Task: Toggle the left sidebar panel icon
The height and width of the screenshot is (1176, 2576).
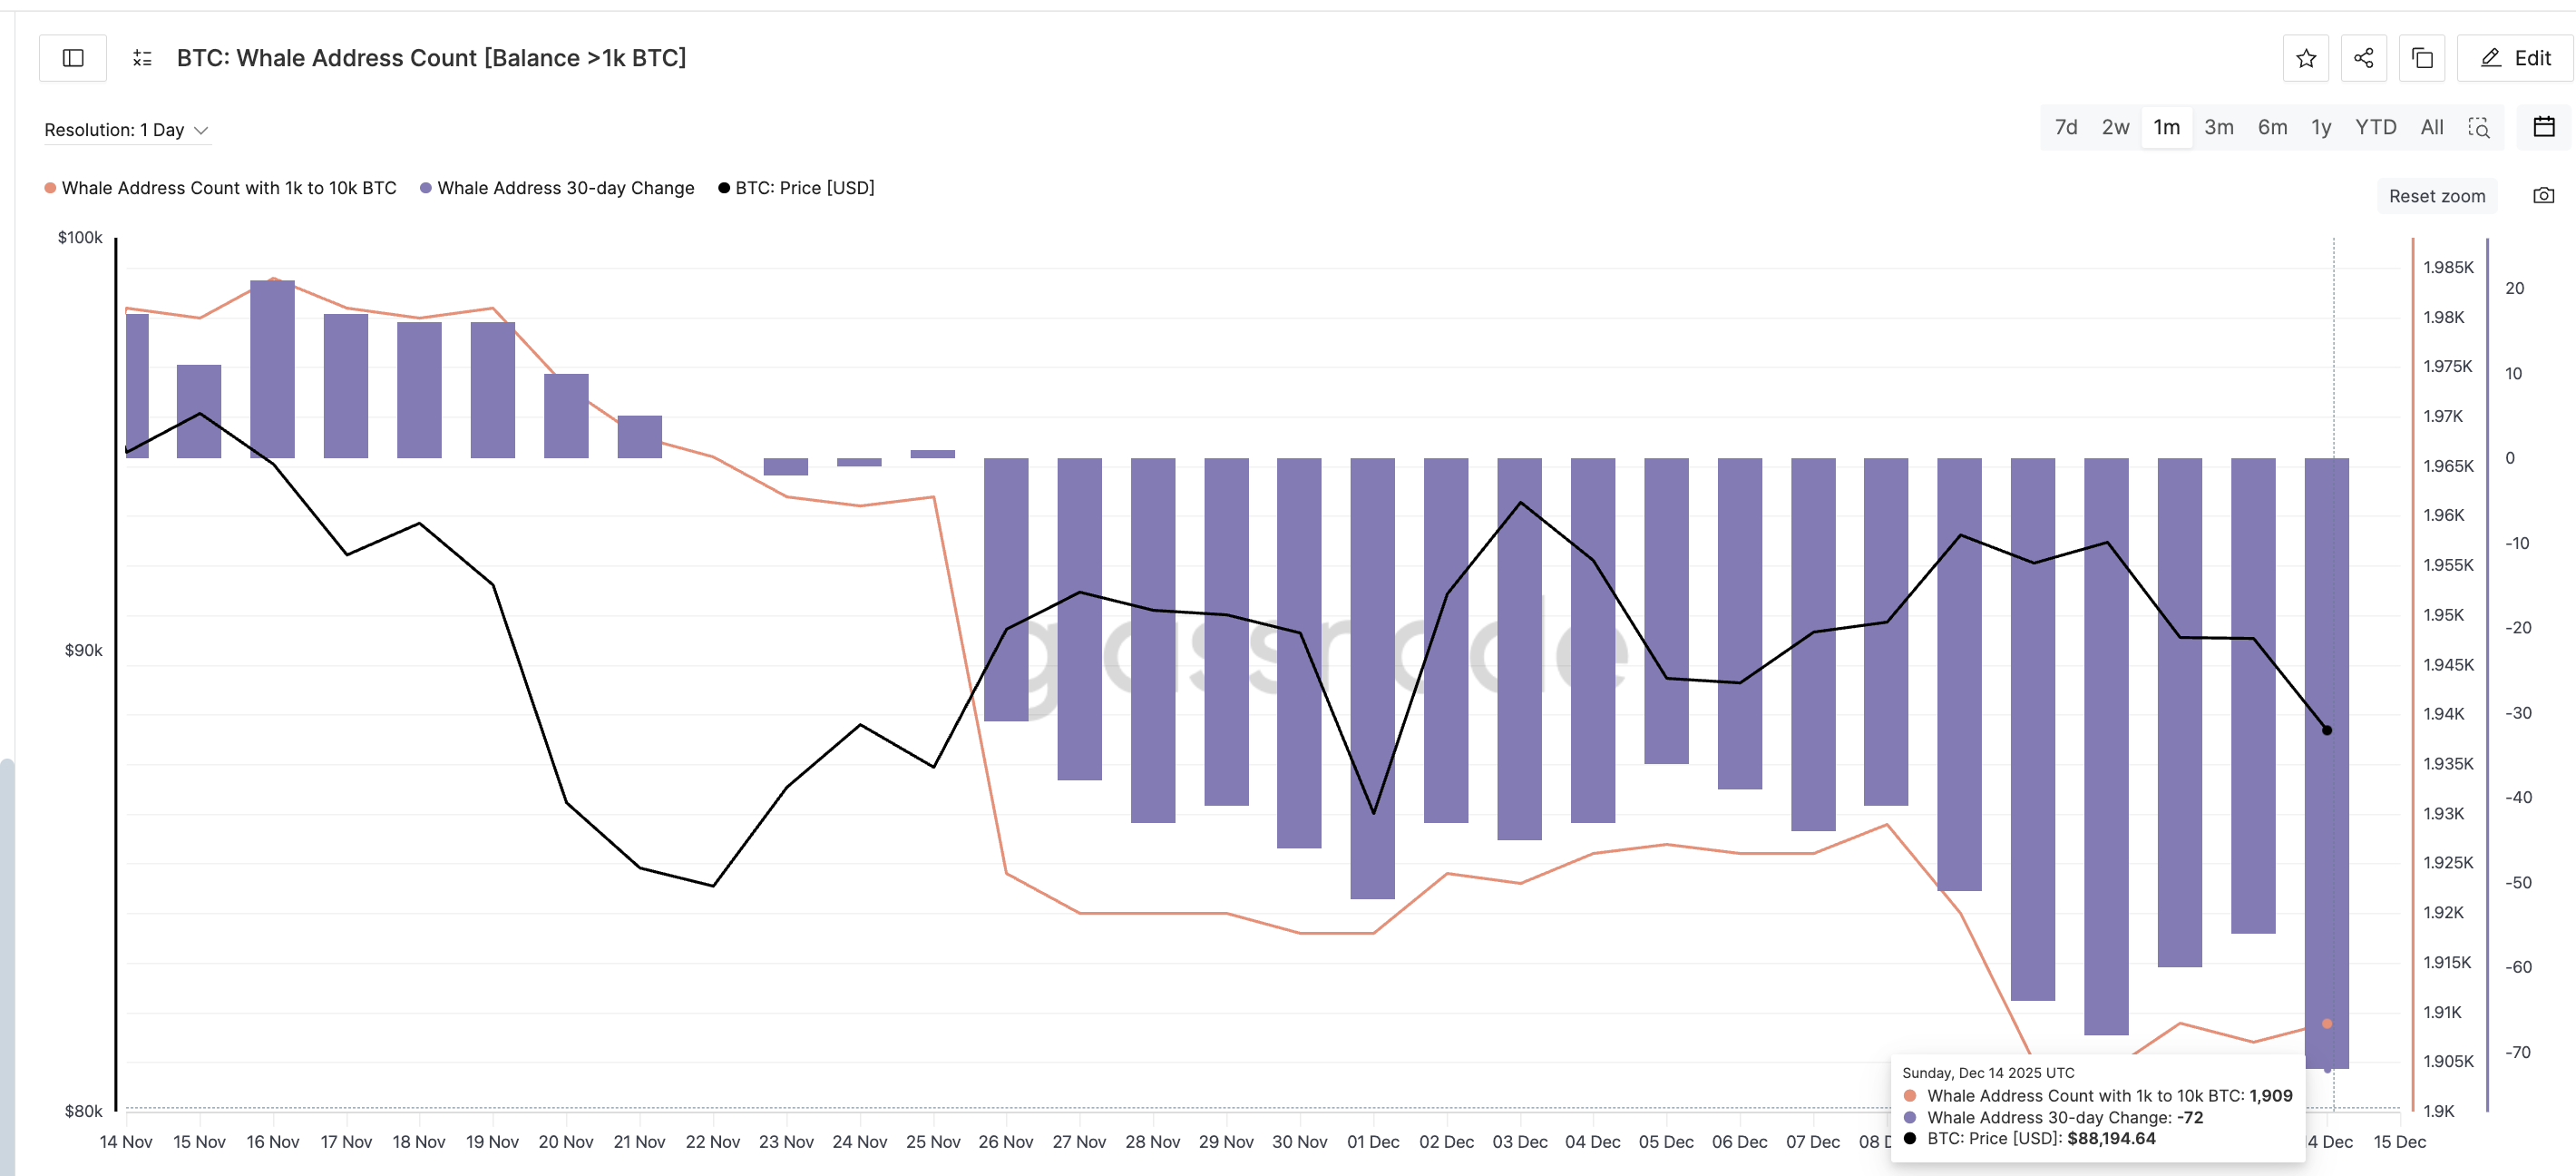Action: point(71,58)
